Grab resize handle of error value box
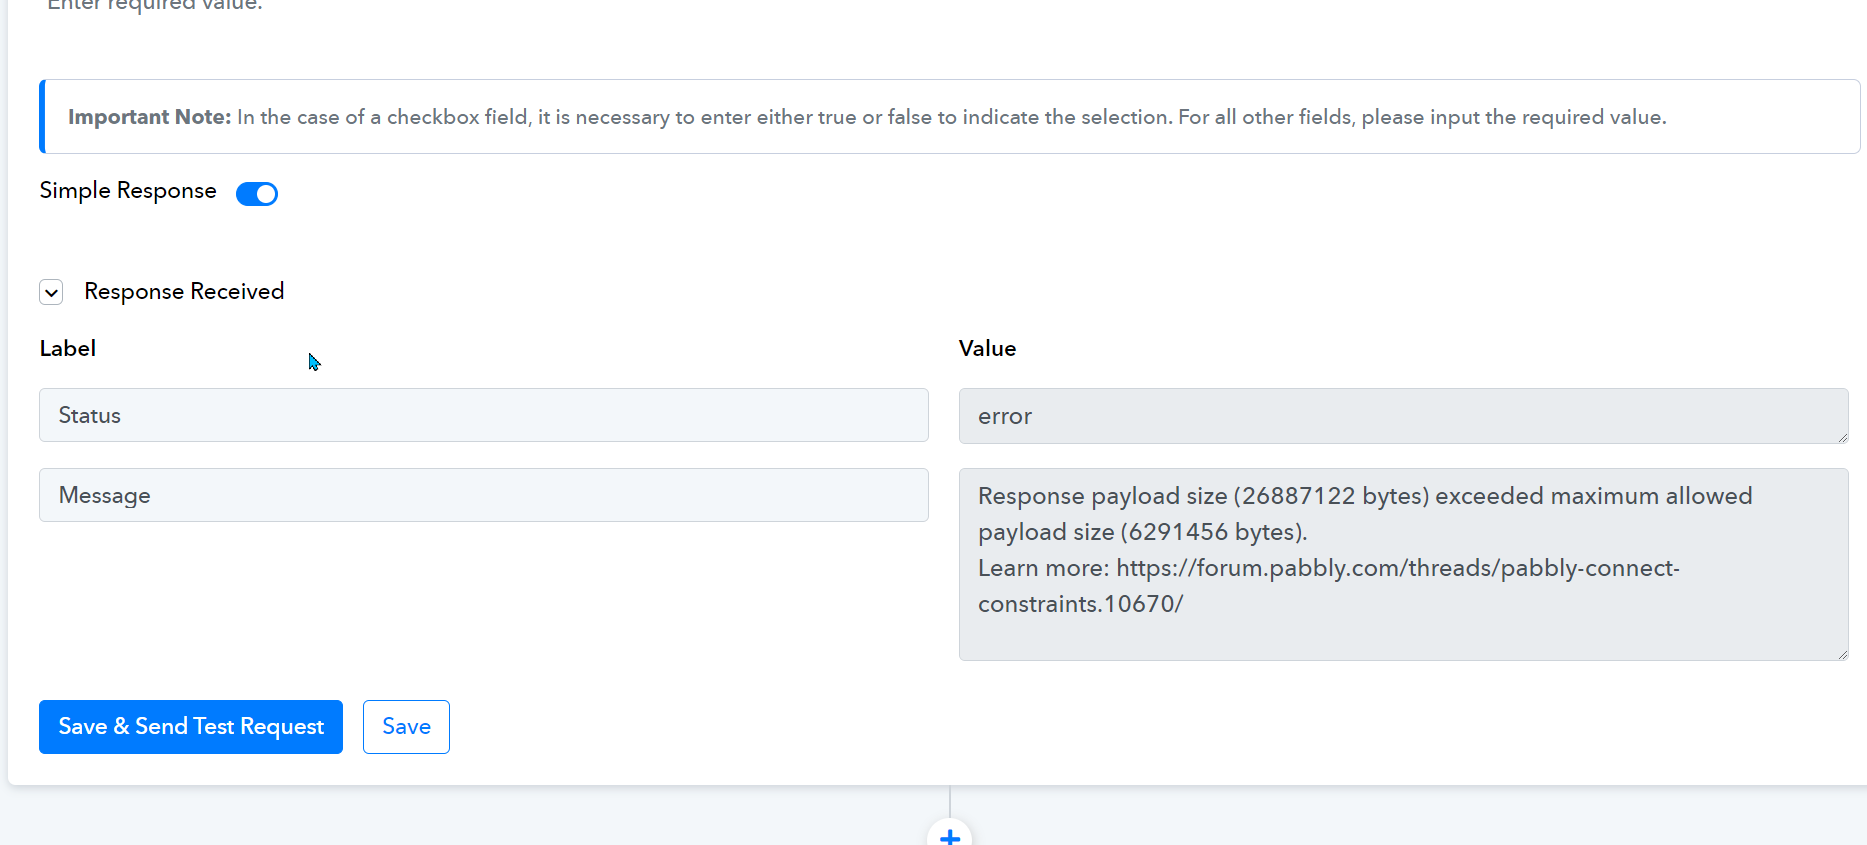Screen dimensions: 1867x845 (x=1842, y=437)
